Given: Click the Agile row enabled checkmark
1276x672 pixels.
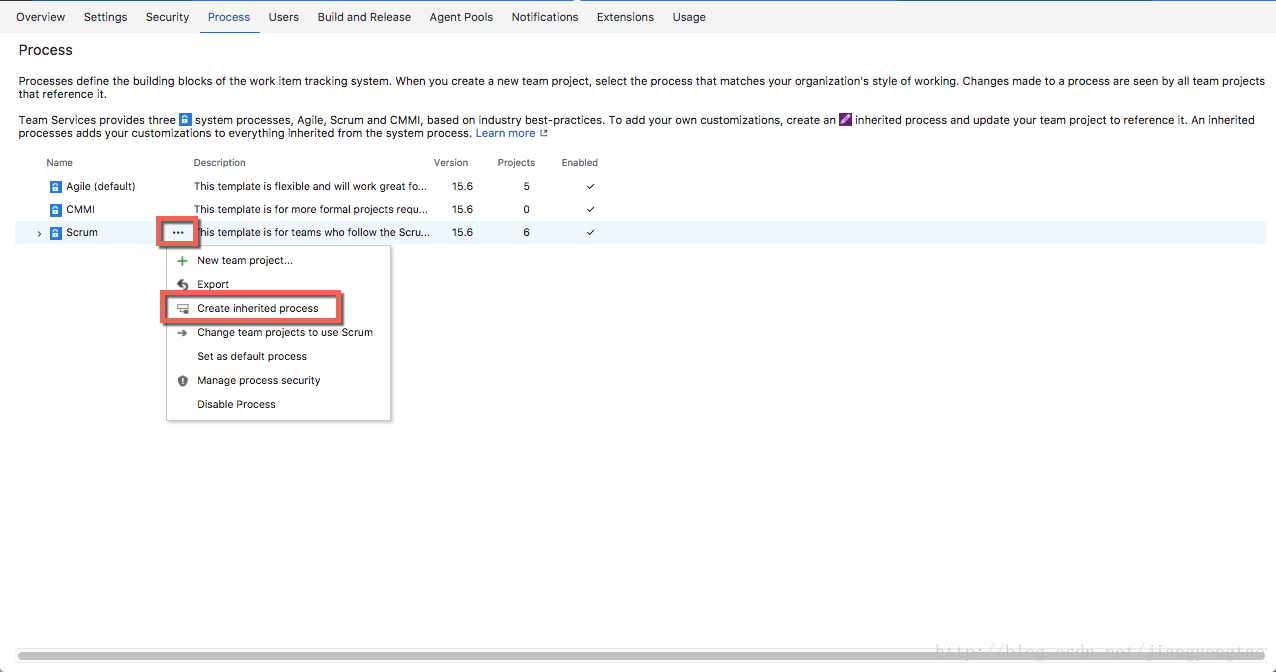Looking at the screenshot, I should pyautogui.click(x=590, y=186).
